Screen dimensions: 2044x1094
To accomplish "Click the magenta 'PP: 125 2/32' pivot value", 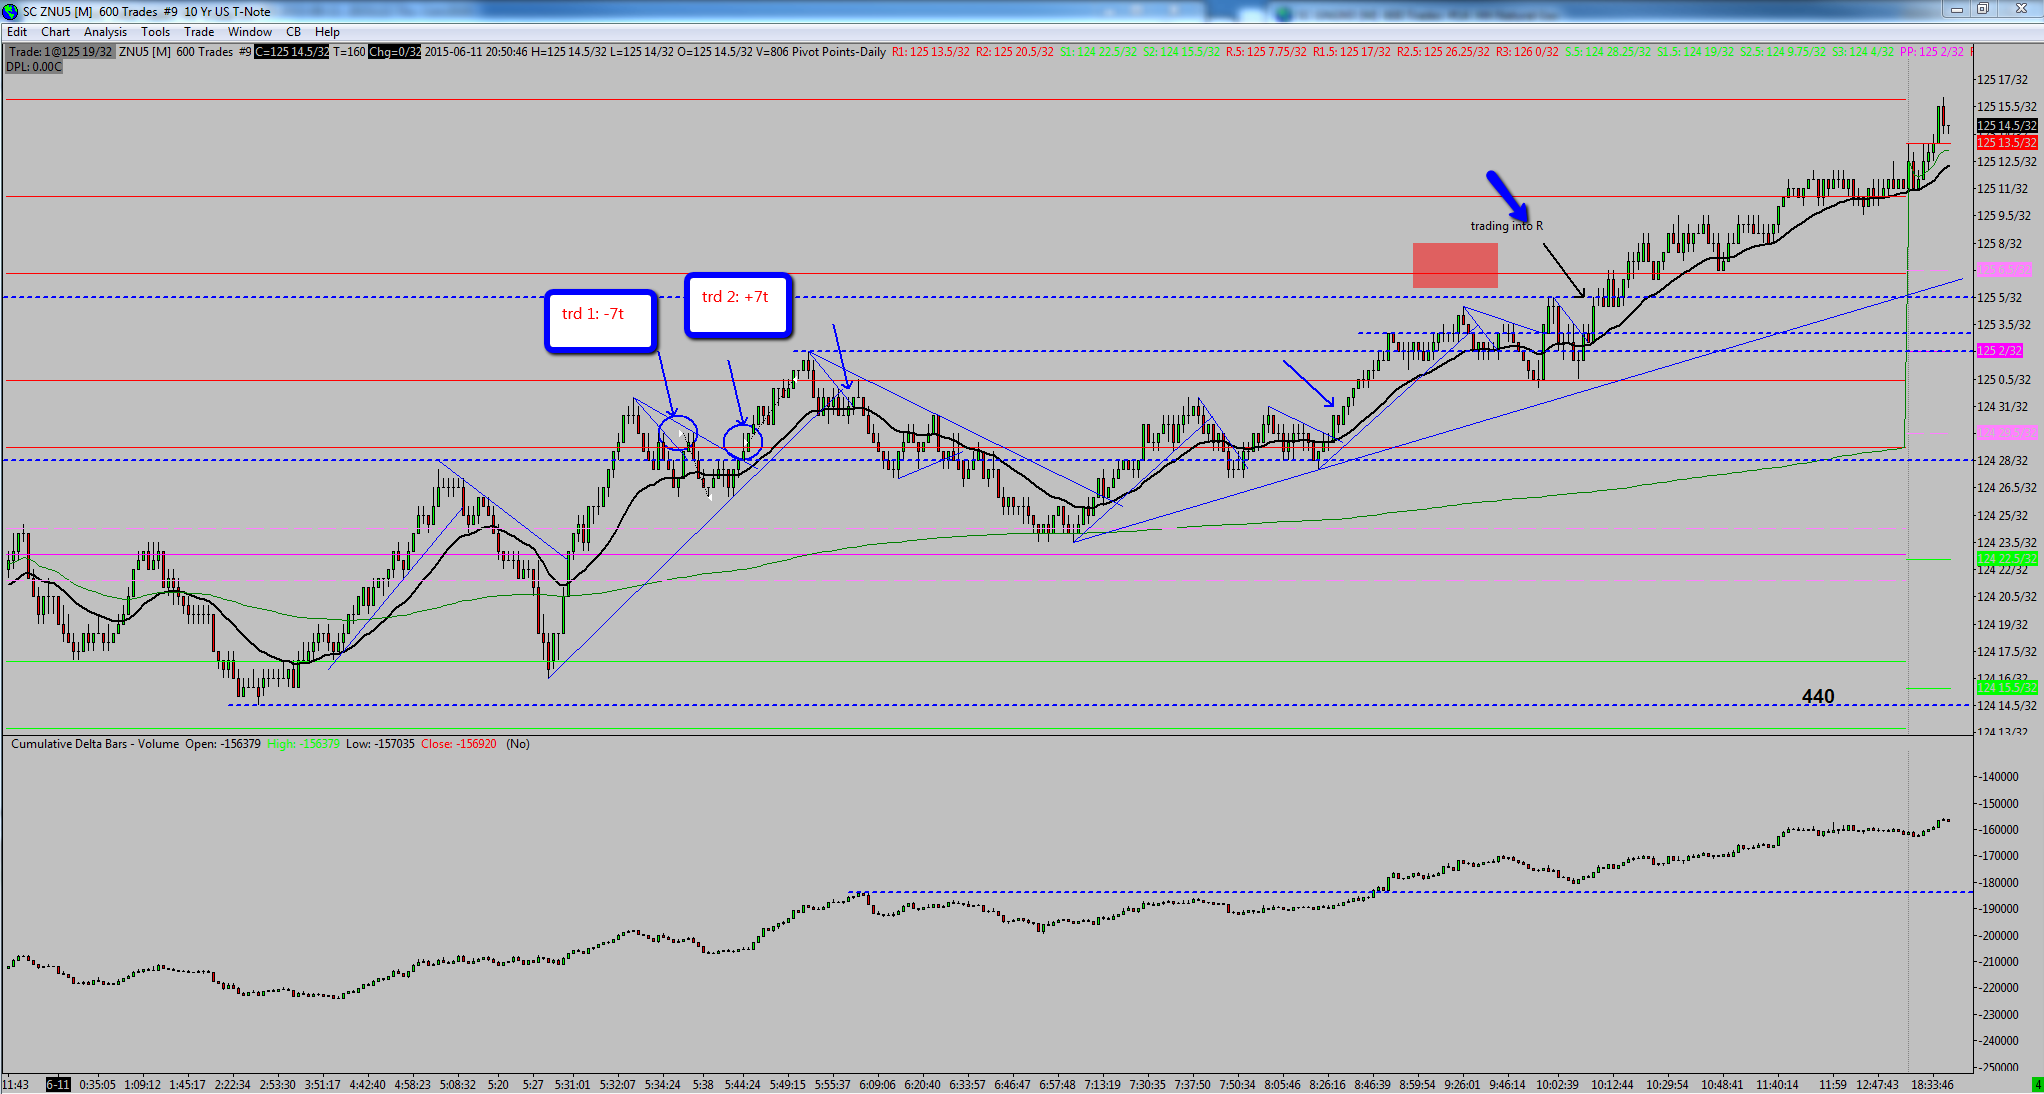I will [x=1932, y=52].
